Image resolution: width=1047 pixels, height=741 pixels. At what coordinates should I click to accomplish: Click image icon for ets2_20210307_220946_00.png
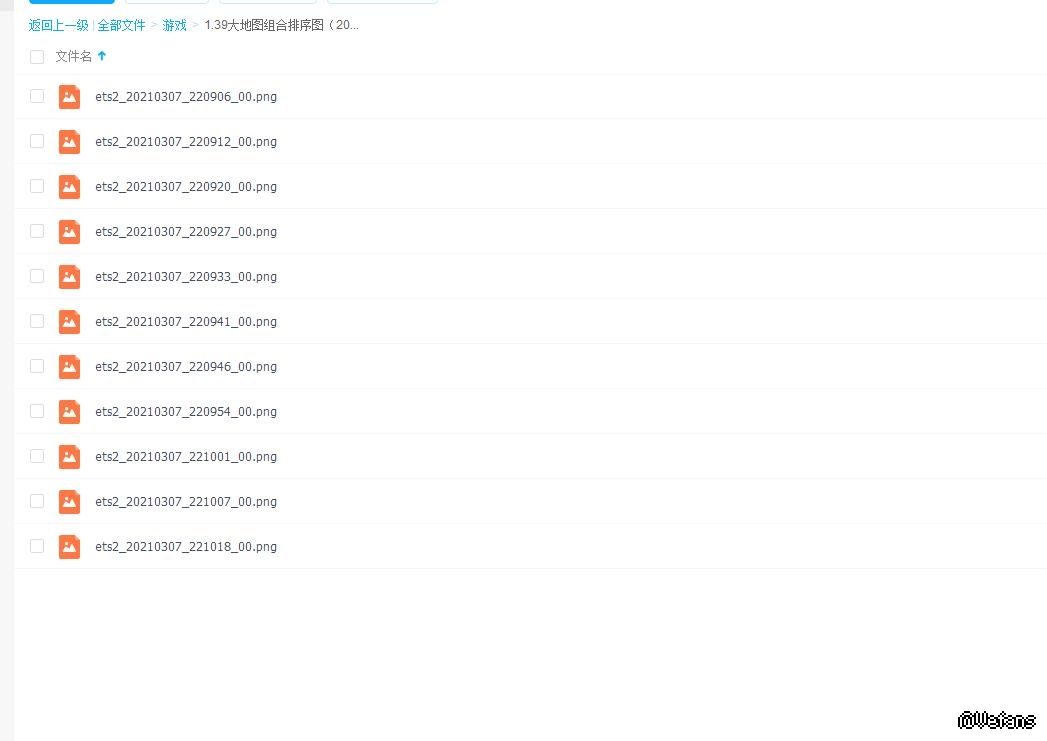coord(69,366)
